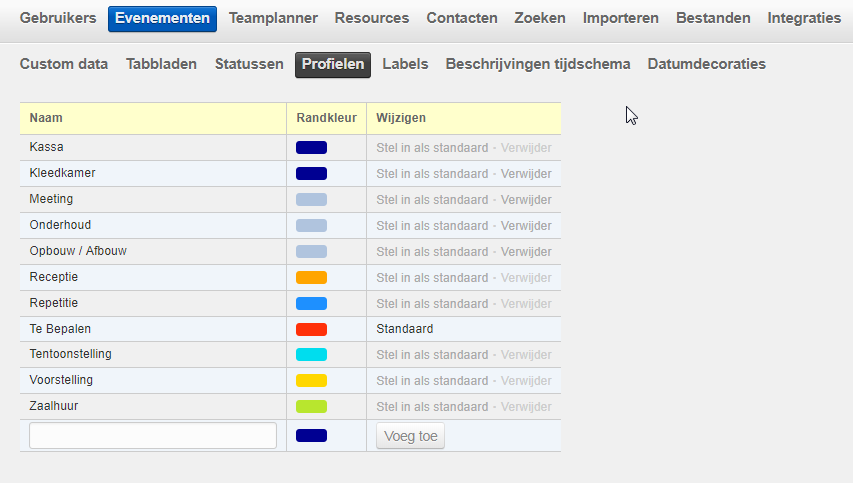Image resolution: width=853 pixels, height=483 pixels.
Task: Switch to the Labels tab
Action: (405, 64)
